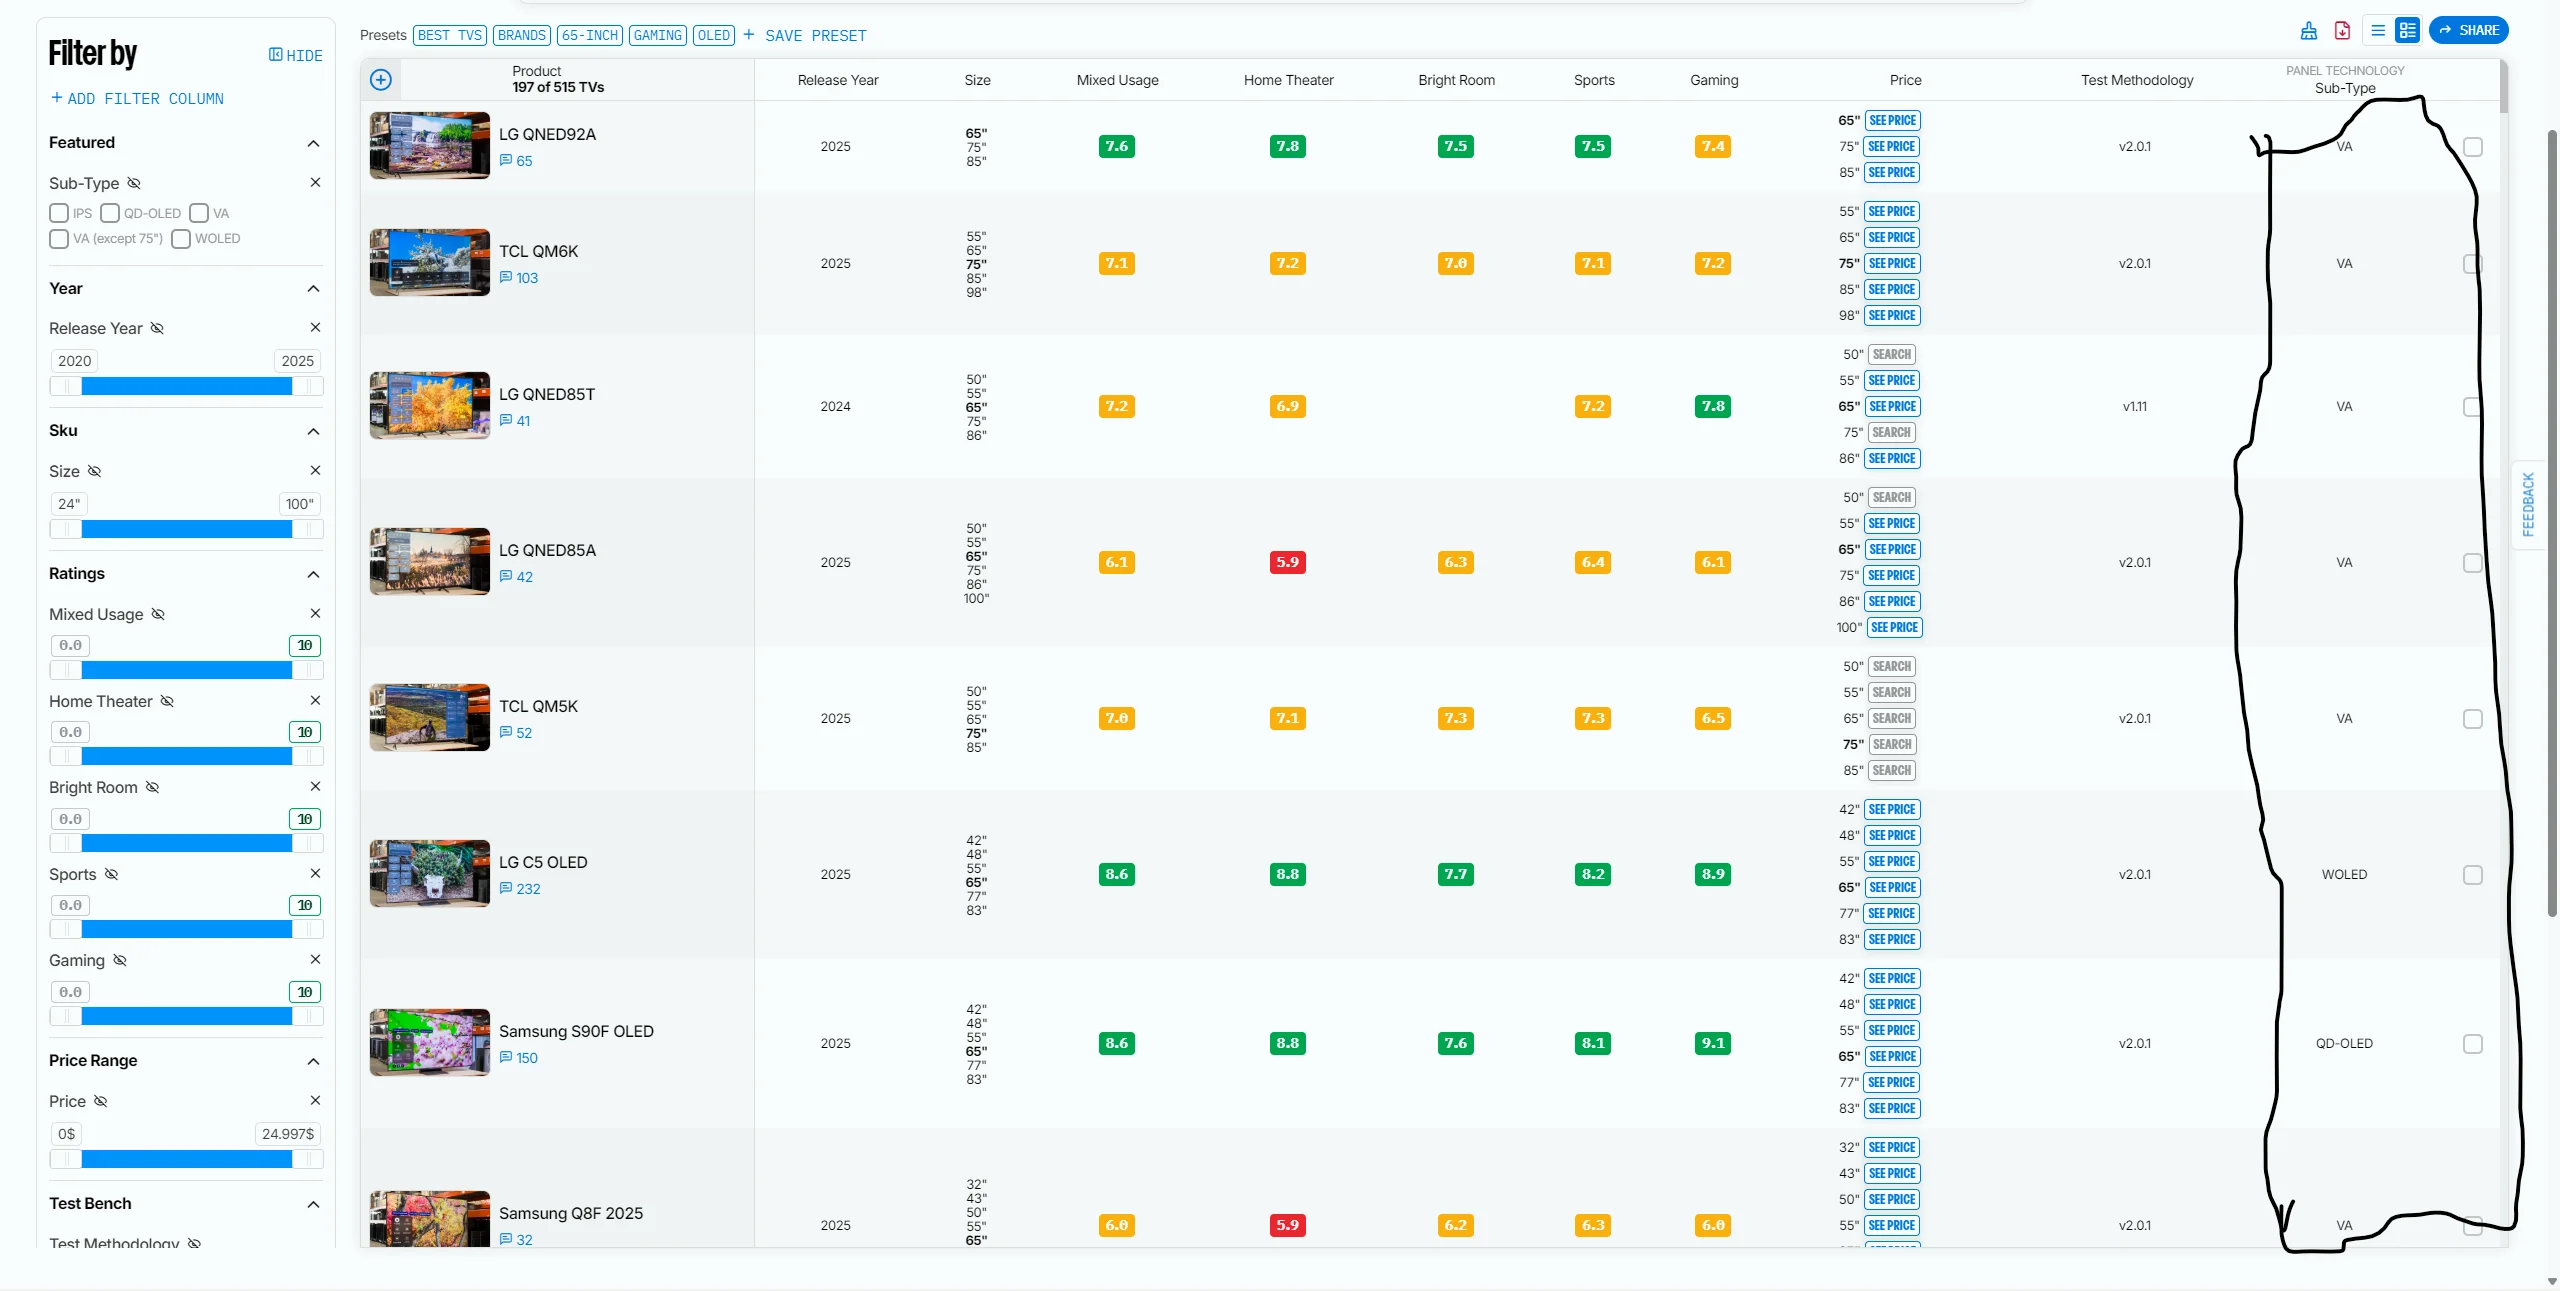Check the QD-OLED sub-type checkbox

pyautogui.click(x=110, y=213)
